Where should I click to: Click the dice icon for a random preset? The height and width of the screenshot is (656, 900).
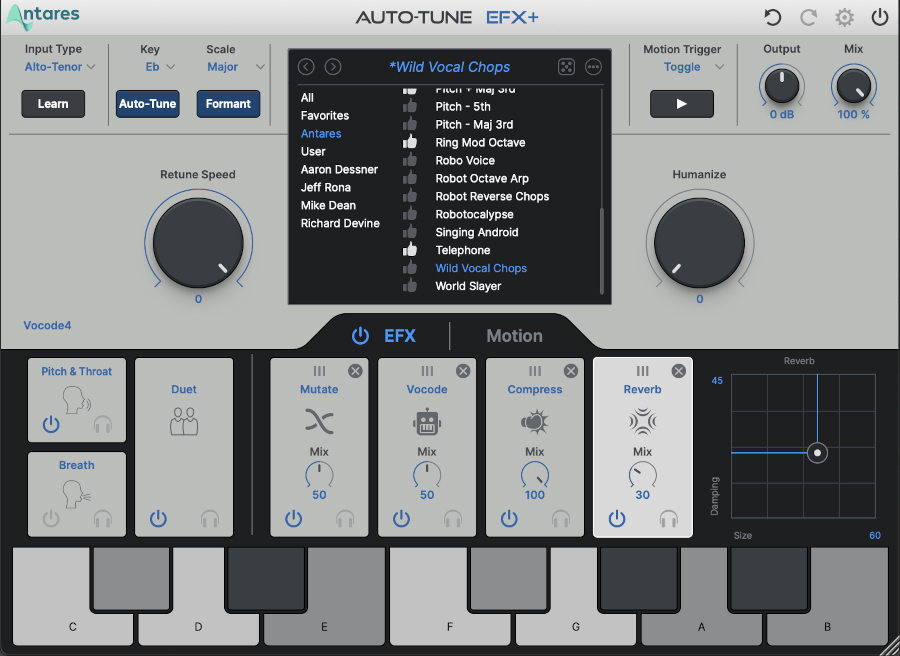click(x=566, y=66)
